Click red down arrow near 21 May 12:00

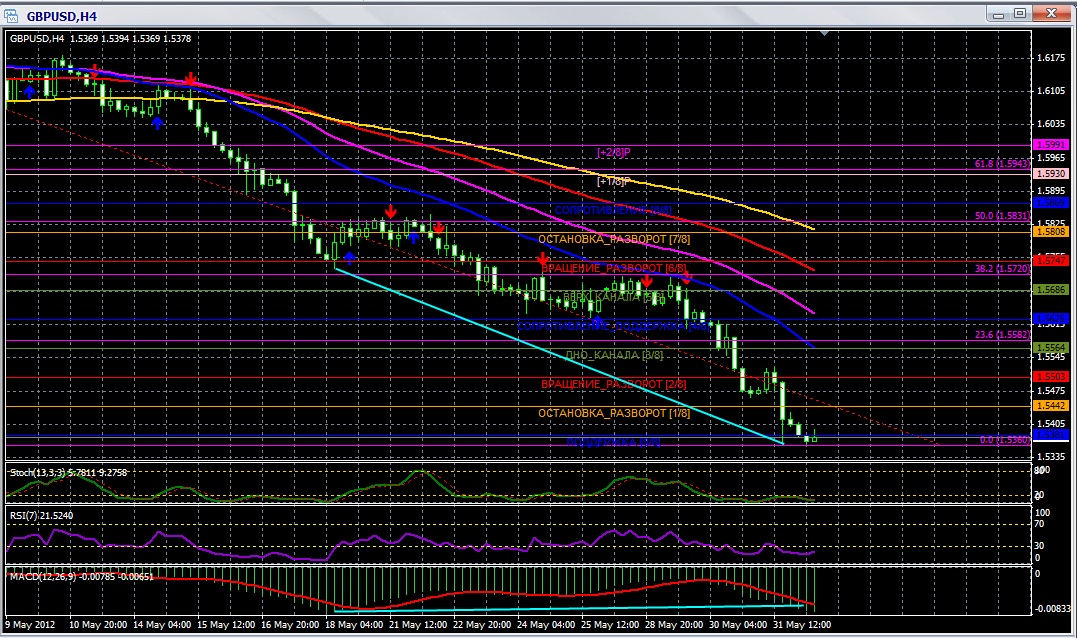[391, 211]
